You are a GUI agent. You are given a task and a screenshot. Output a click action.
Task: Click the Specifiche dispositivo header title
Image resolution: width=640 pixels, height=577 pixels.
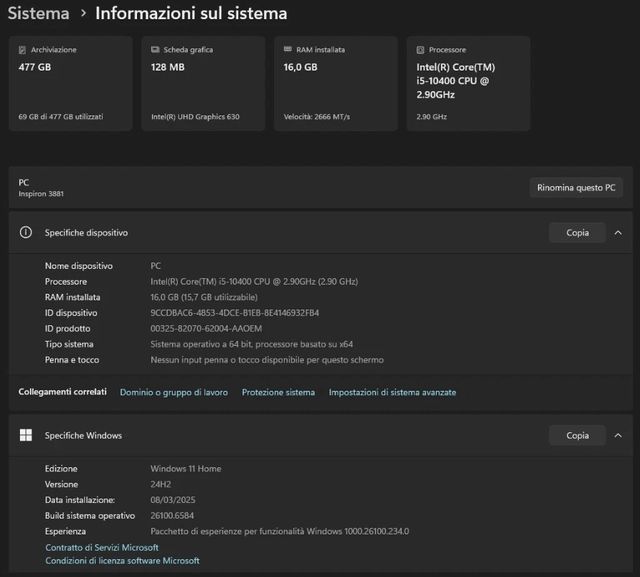click(86, 232)
